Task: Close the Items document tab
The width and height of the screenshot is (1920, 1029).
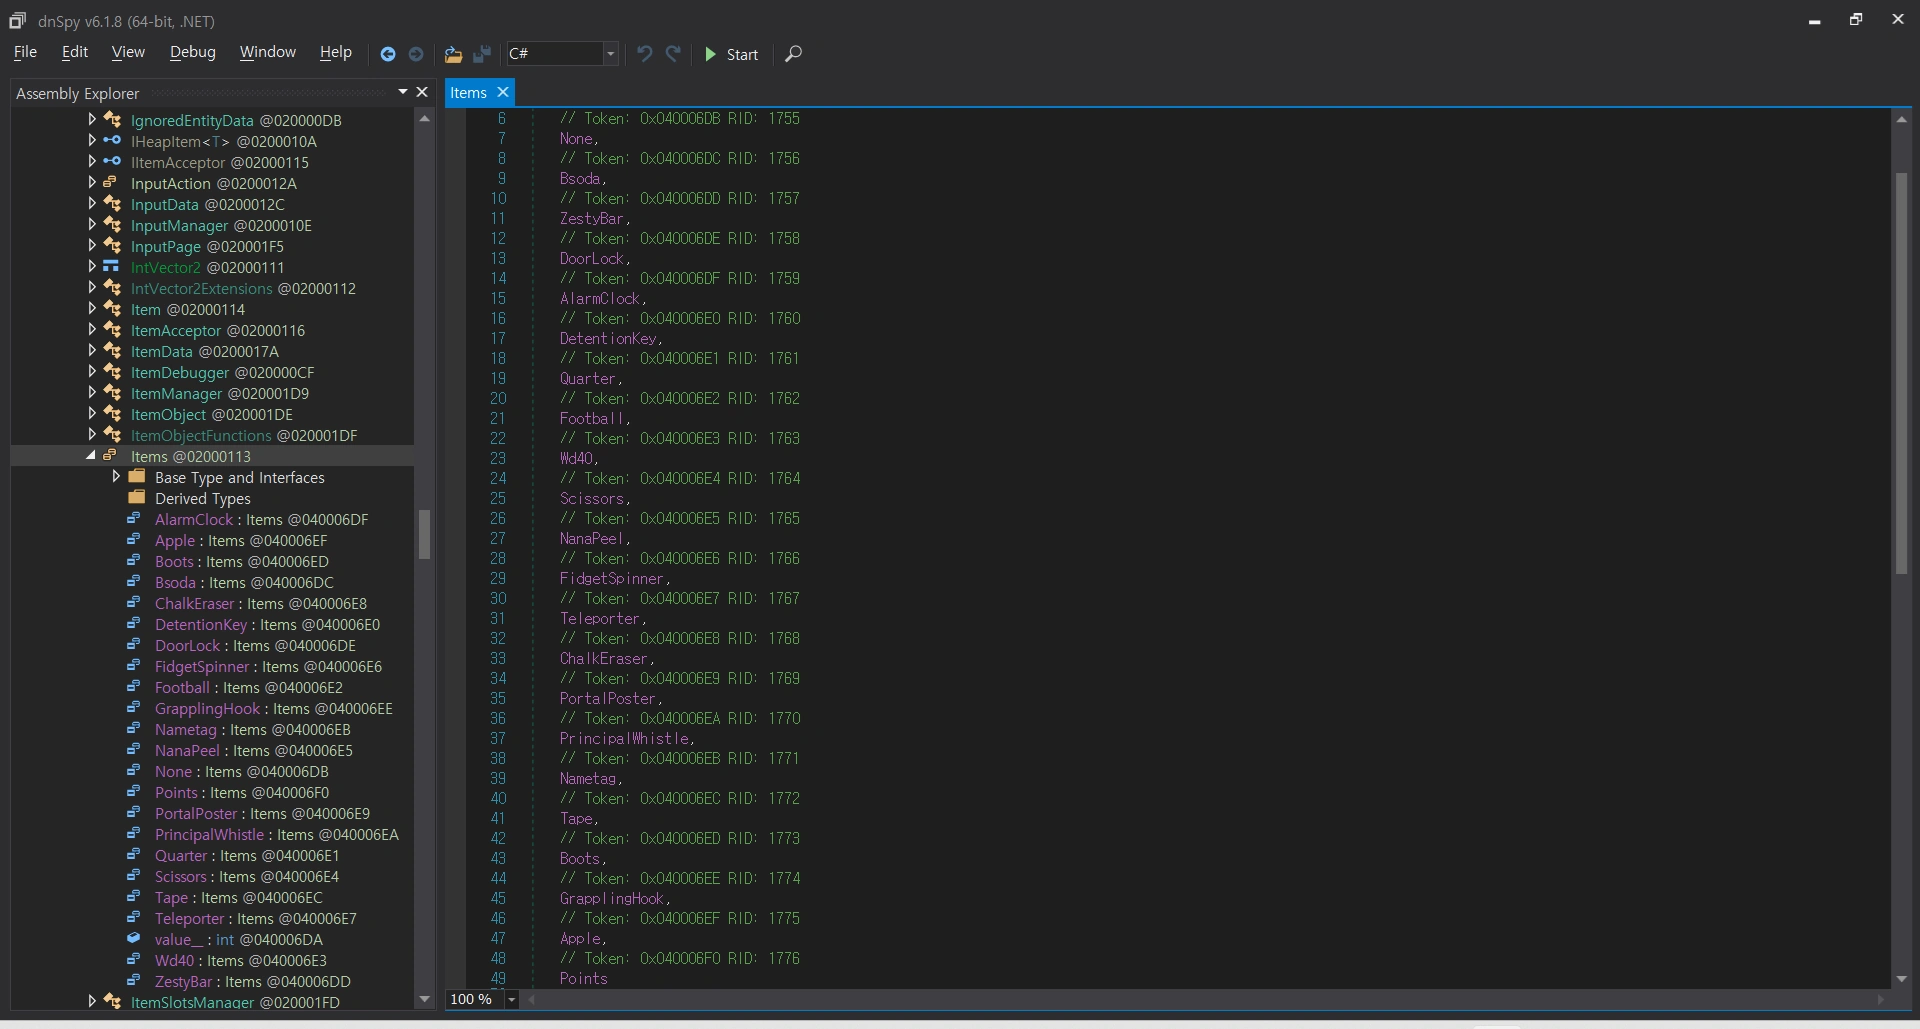Action: pos(503,92)
